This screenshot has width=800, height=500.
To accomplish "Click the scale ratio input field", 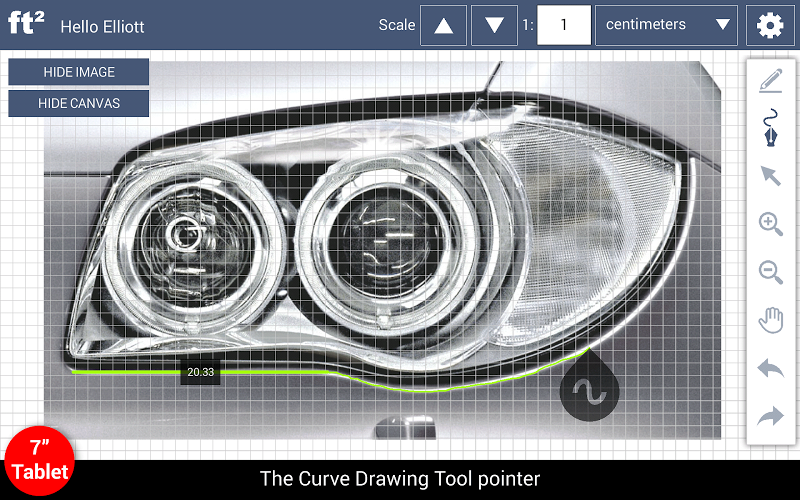I will [564, 25].
